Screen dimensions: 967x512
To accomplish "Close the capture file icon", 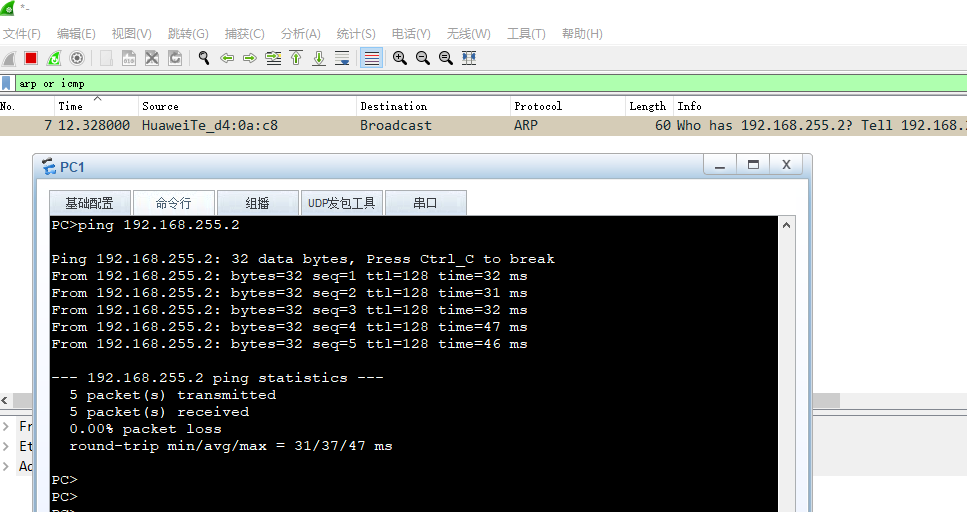I will (152, 58).
